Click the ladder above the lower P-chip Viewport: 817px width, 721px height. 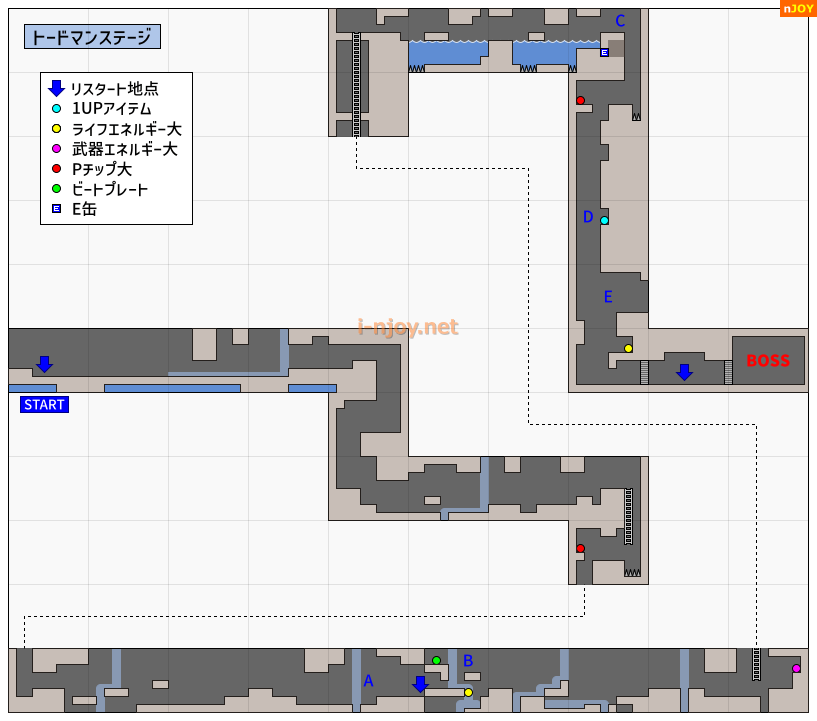click(x=628, y=517)
